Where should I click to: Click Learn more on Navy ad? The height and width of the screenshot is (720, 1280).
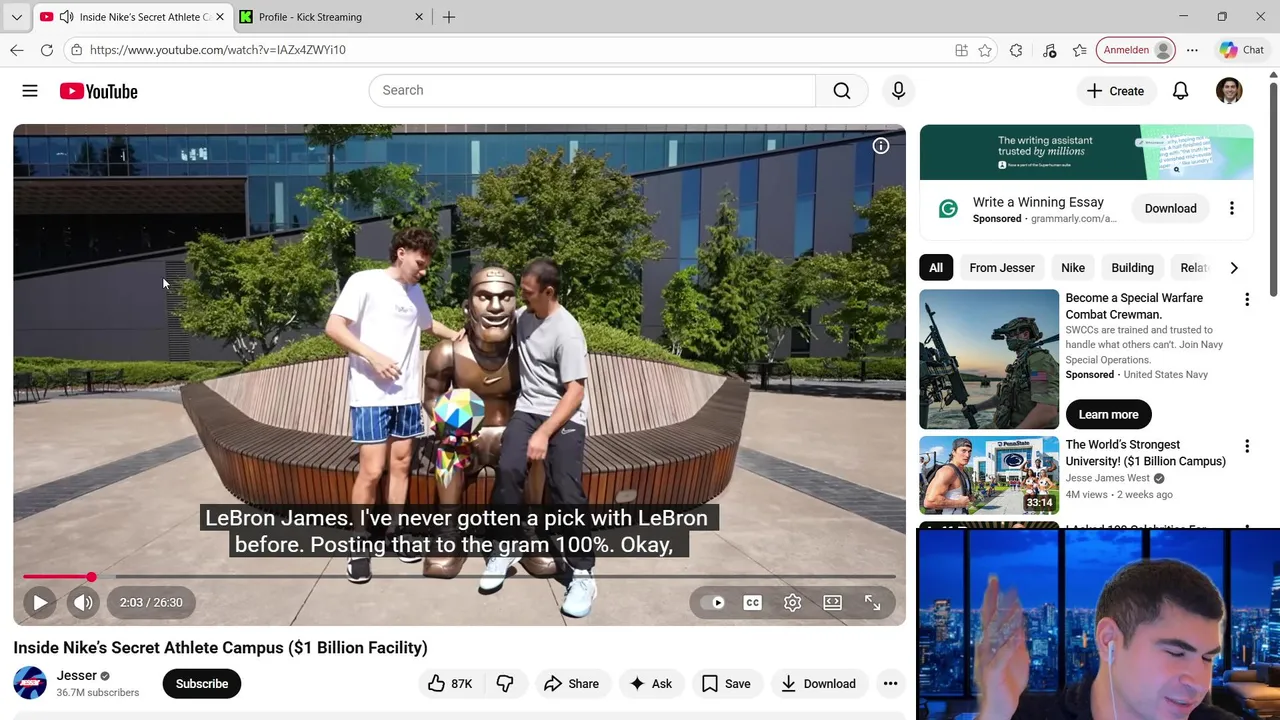(x=1108, y=414)
